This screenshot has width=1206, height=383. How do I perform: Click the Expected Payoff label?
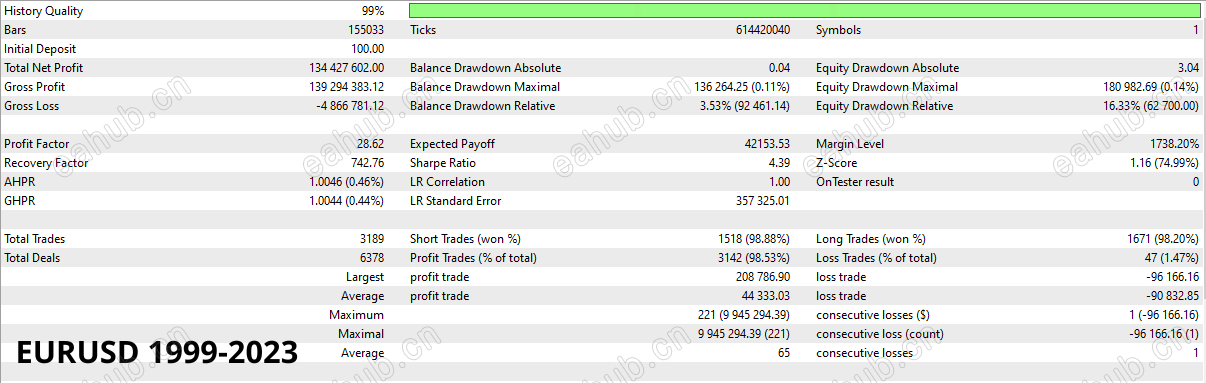pos(452,144)
